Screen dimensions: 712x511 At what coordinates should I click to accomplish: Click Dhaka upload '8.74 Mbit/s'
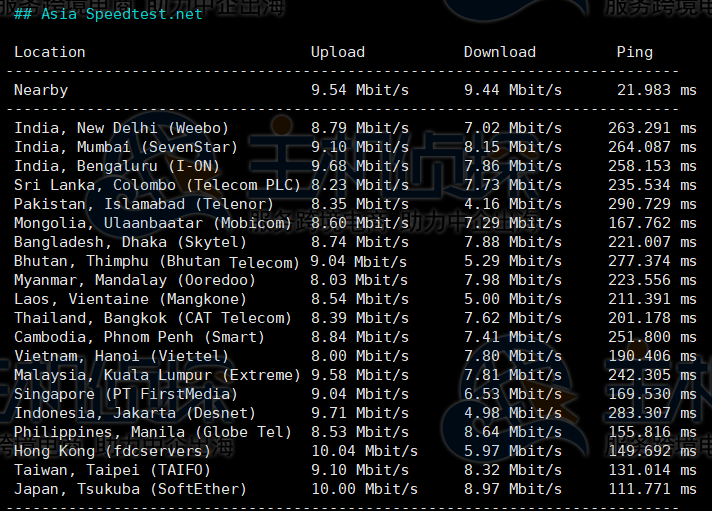[x=360, y=243]
